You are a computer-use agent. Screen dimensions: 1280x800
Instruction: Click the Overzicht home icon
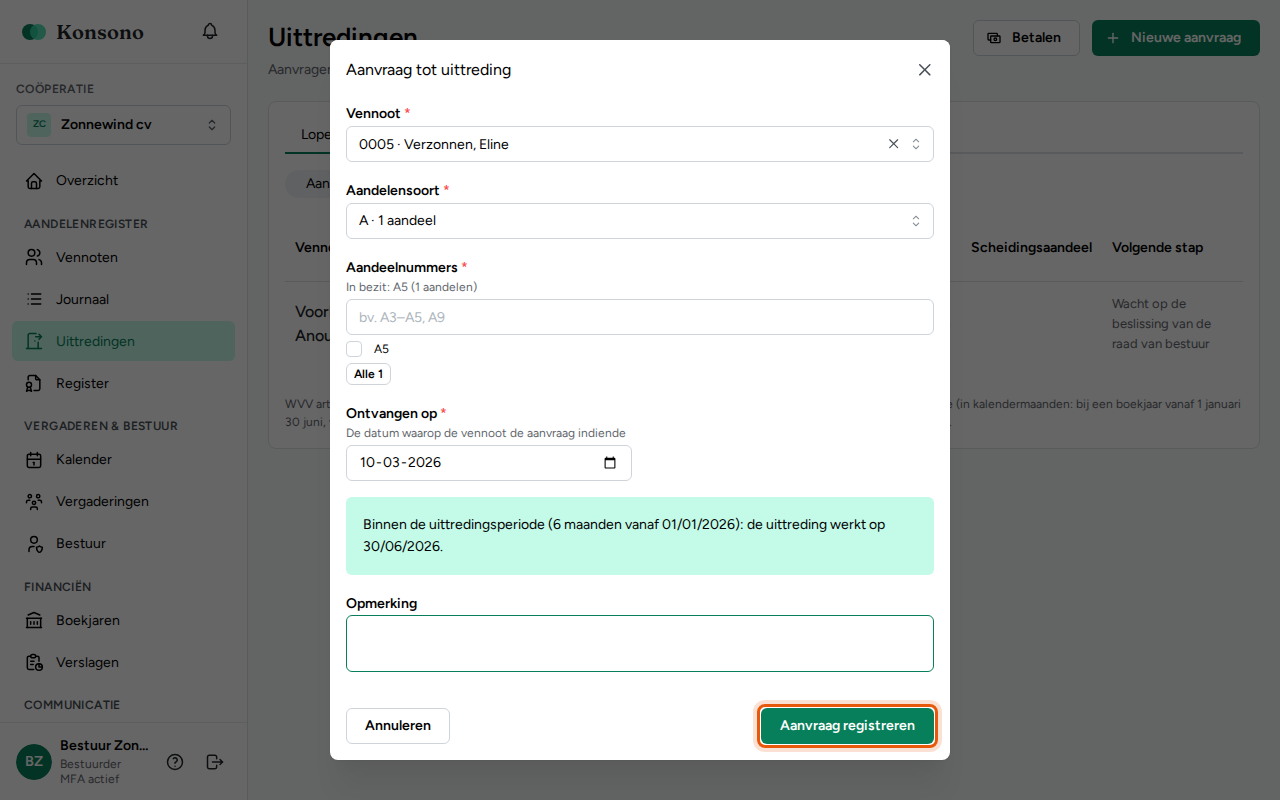pyautogui.click(x=34, y=181)
